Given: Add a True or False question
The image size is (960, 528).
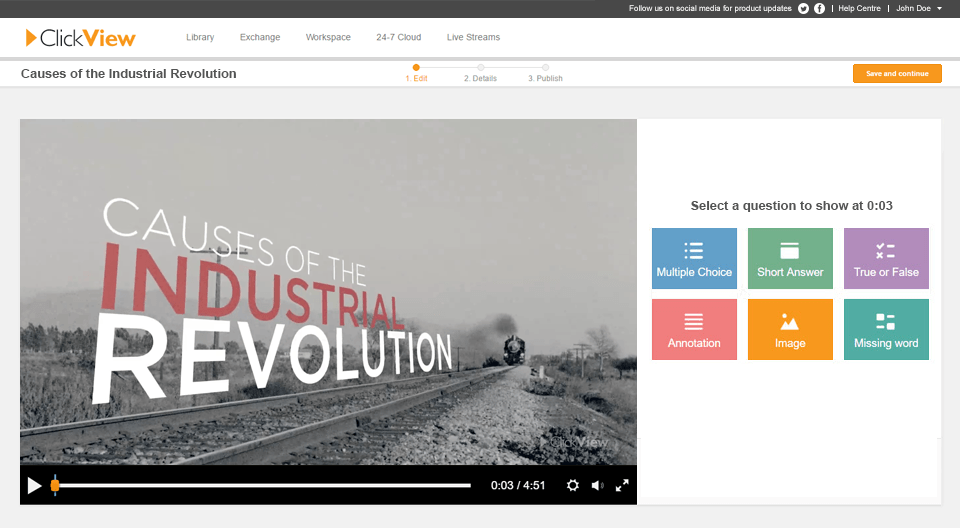Looking at the screenshot, I should tap(886, 258).
